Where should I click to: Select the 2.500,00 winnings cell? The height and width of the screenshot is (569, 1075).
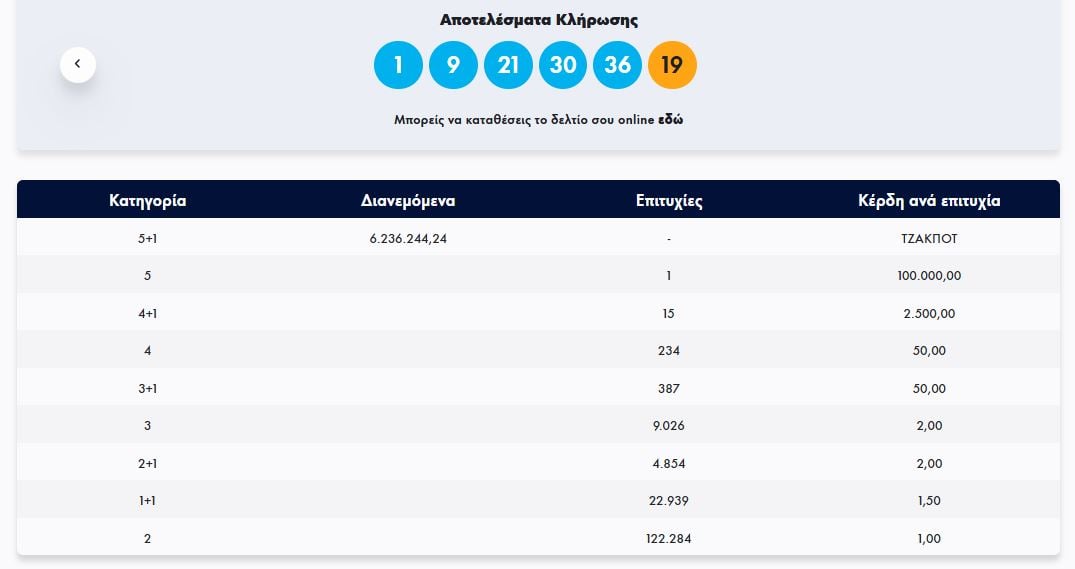pos(929,313)
